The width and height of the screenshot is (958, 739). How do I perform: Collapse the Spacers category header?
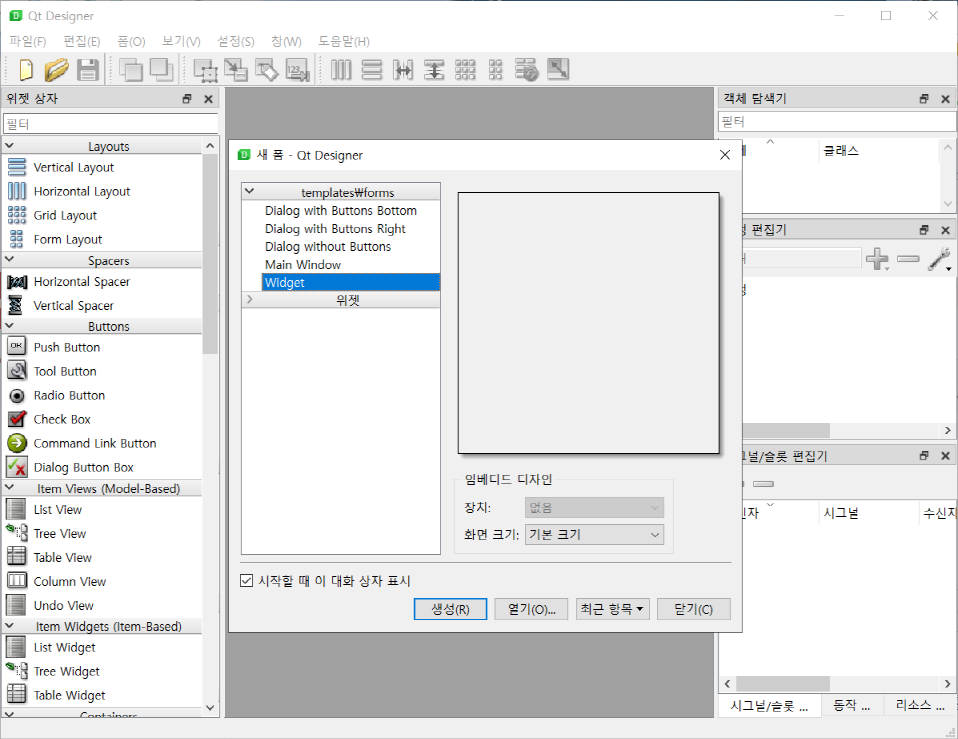pyautogui.click(x=10, y=260)
